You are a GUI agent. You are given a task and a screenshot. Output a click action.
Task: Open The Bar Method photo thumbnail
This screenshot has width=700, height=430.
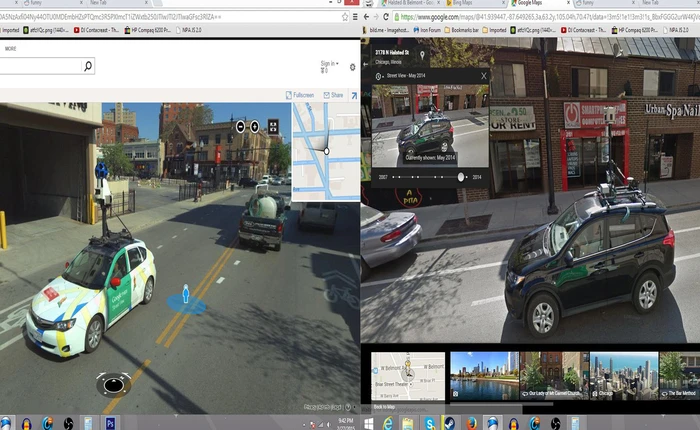(679, 376)
